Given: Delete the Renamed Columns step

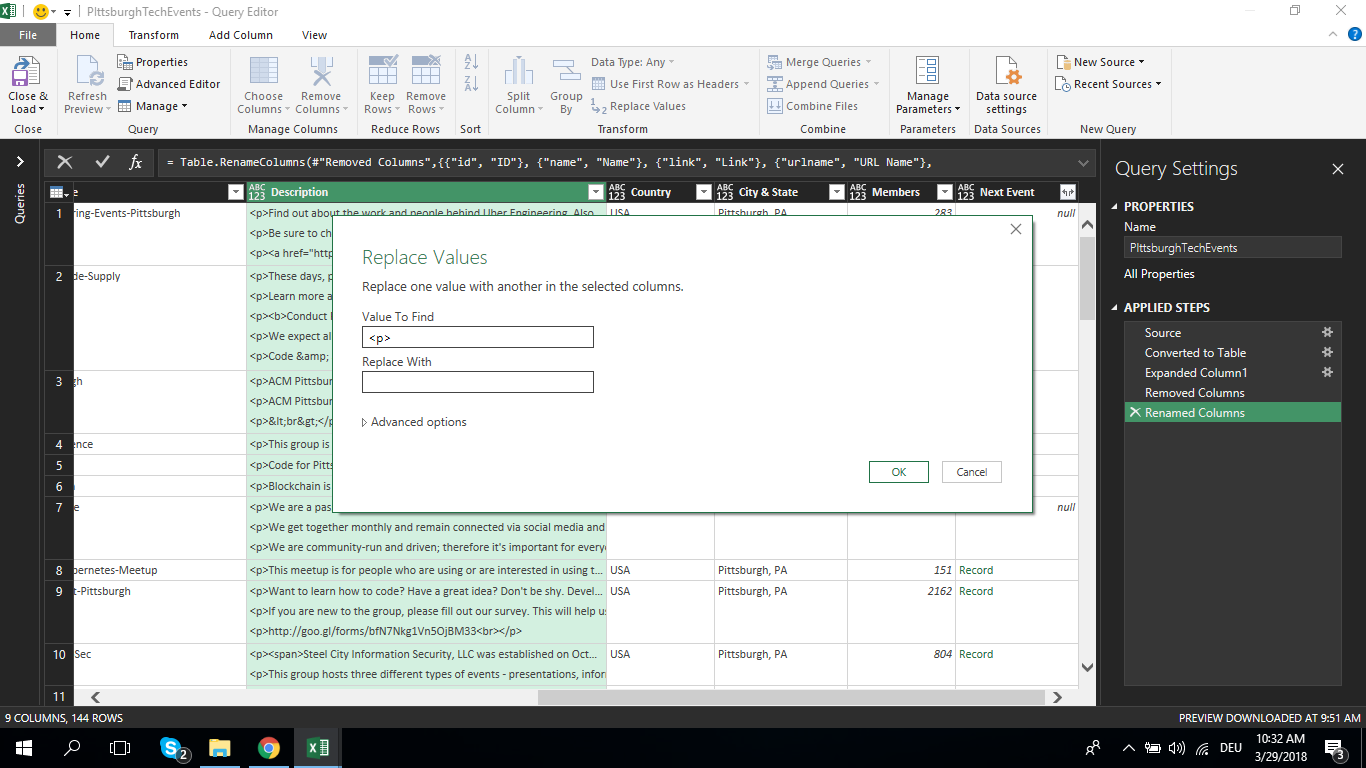Looking at the screenshot, I should pyautogui.click(x=1136, y=411).
